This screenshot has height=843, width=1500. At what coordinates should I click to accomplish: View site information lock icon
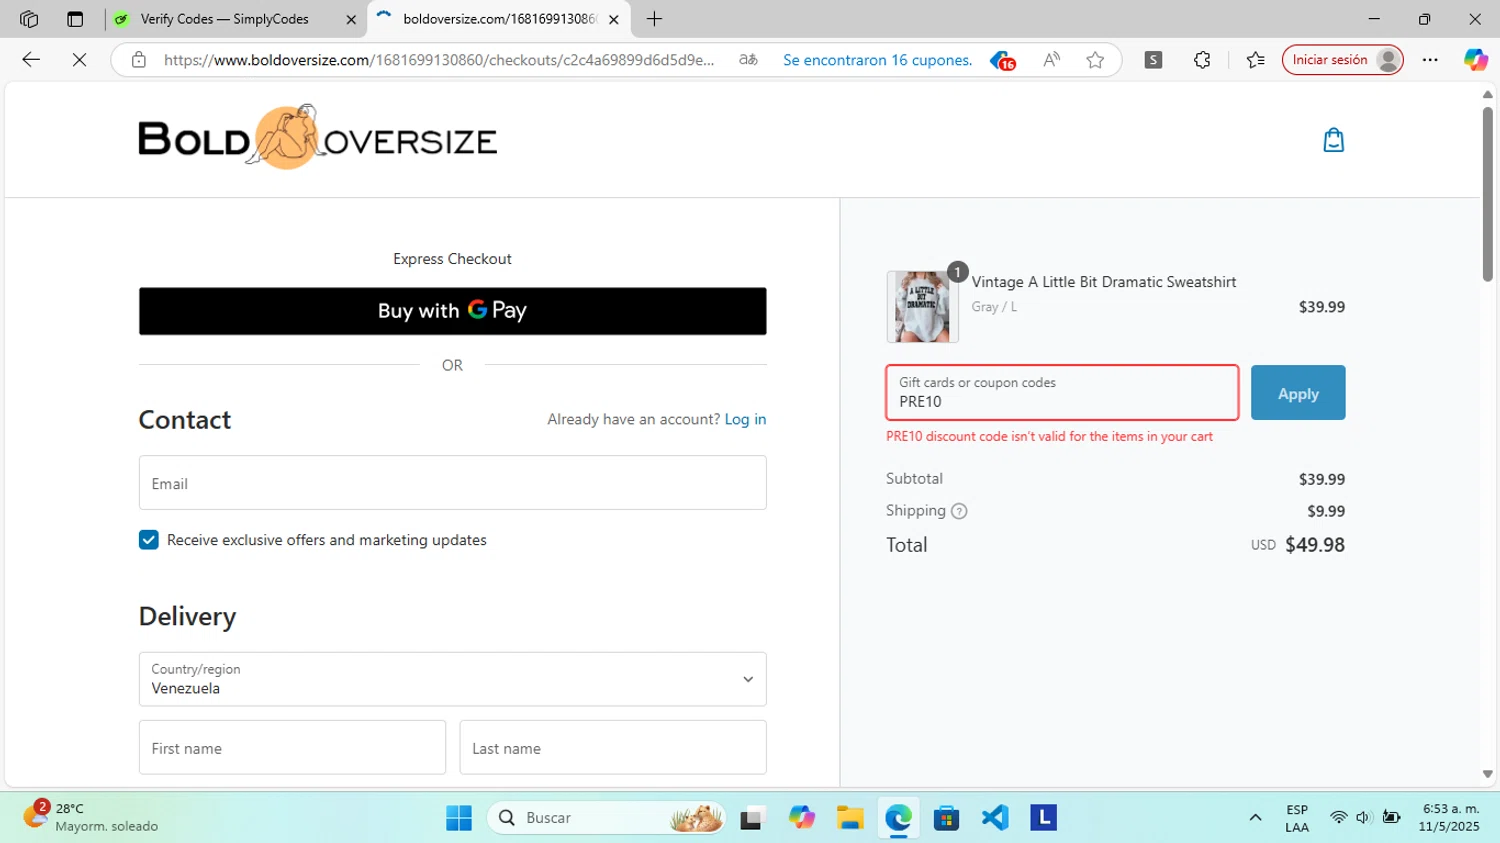[139, 60]
